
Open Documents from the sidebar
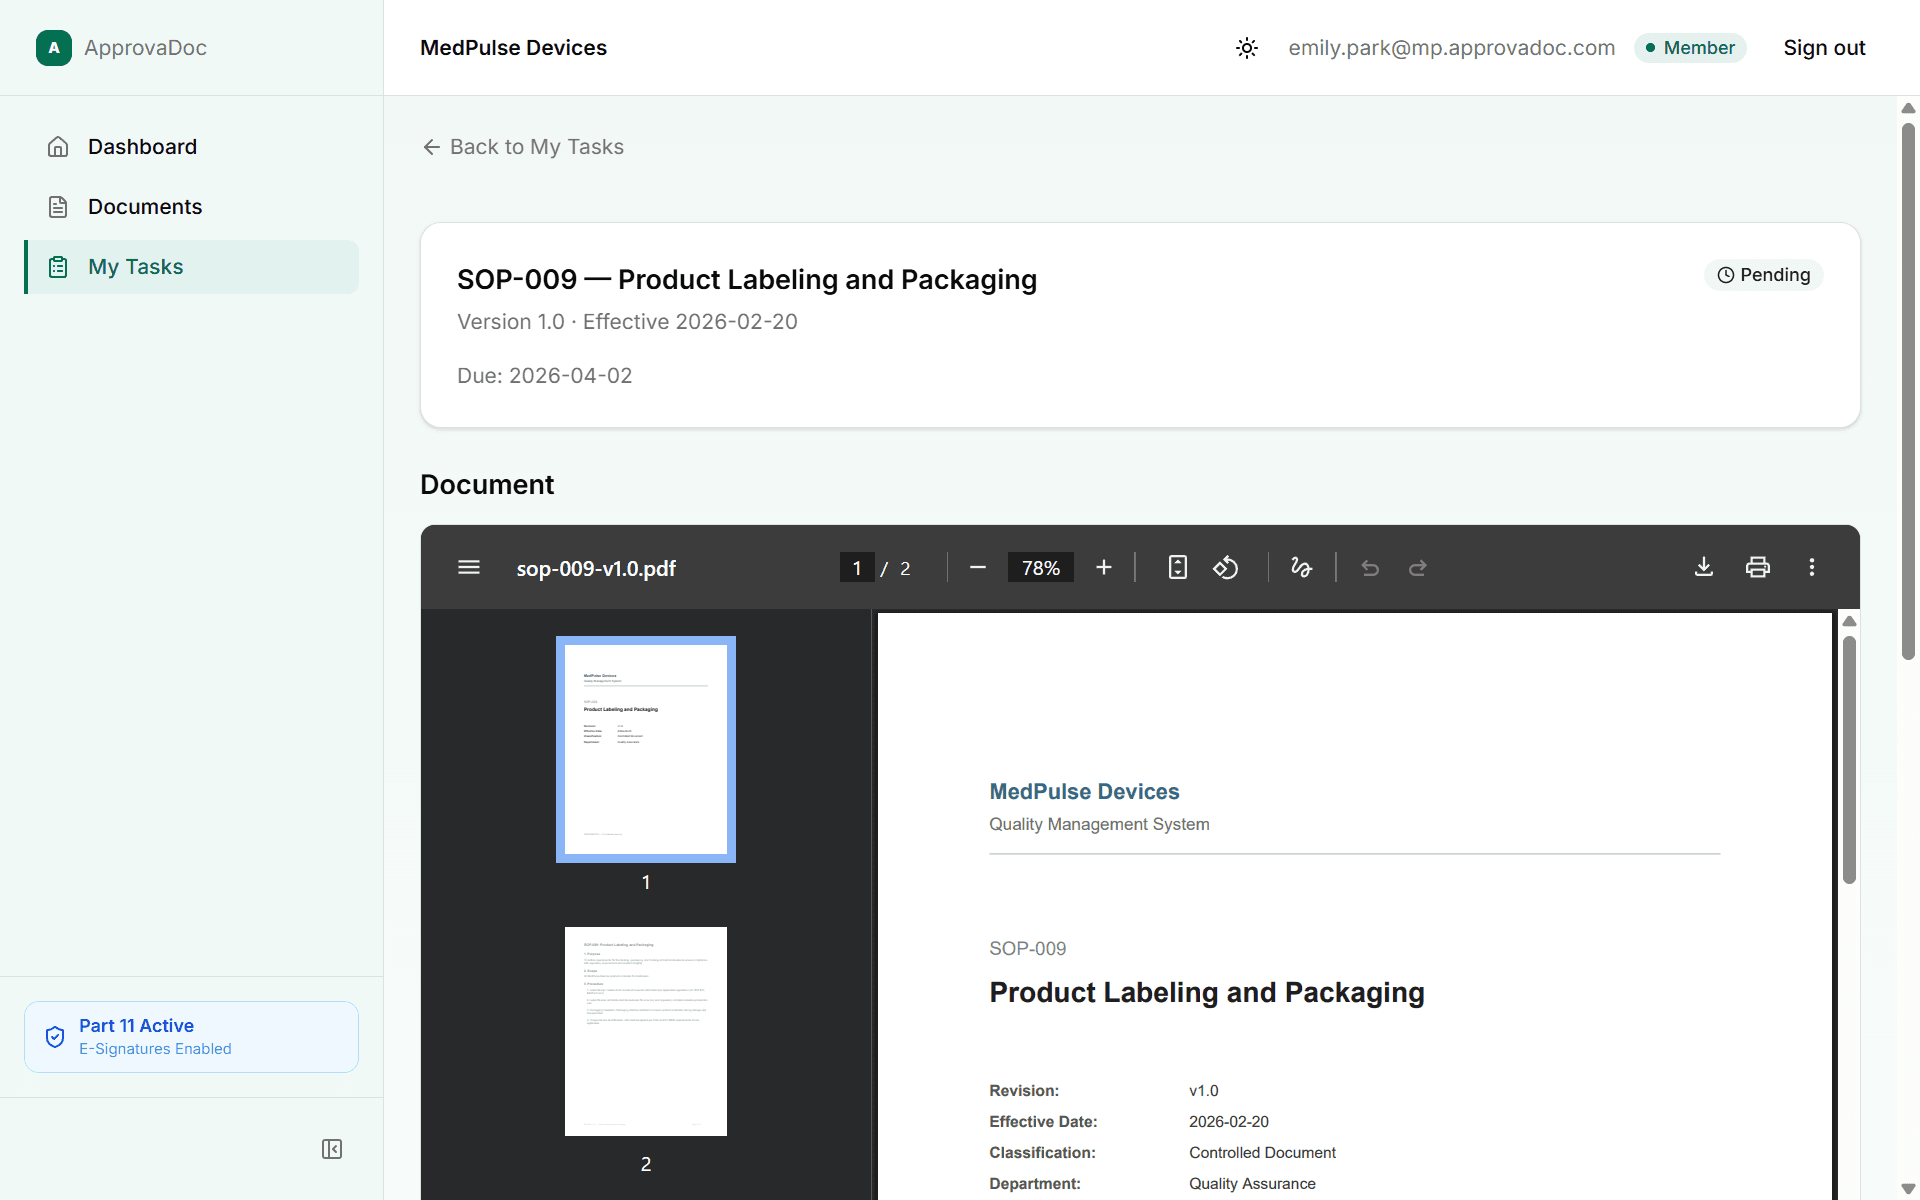pos(145,207)
